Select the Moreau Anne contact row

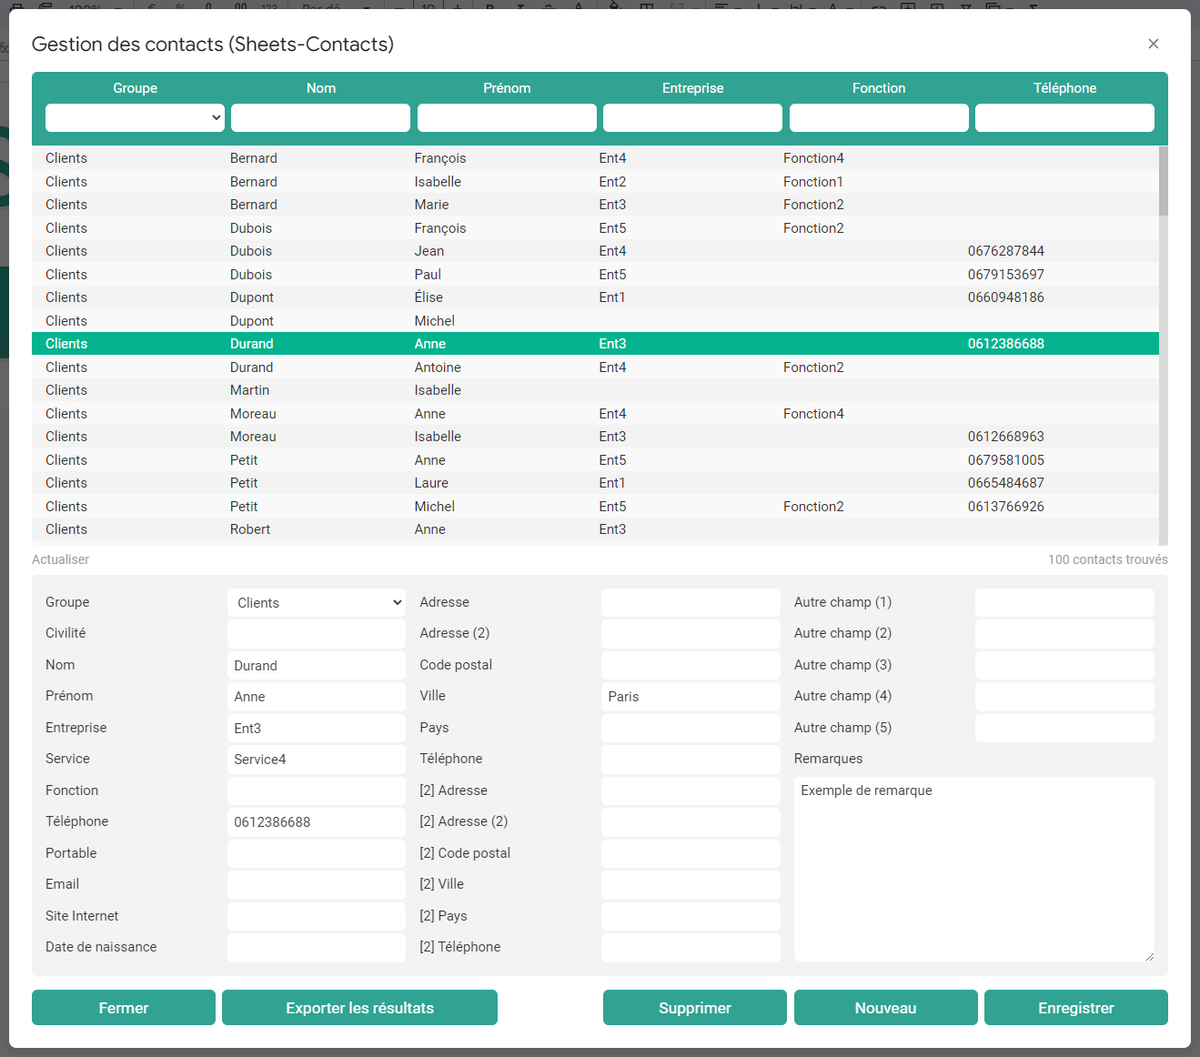595,413
